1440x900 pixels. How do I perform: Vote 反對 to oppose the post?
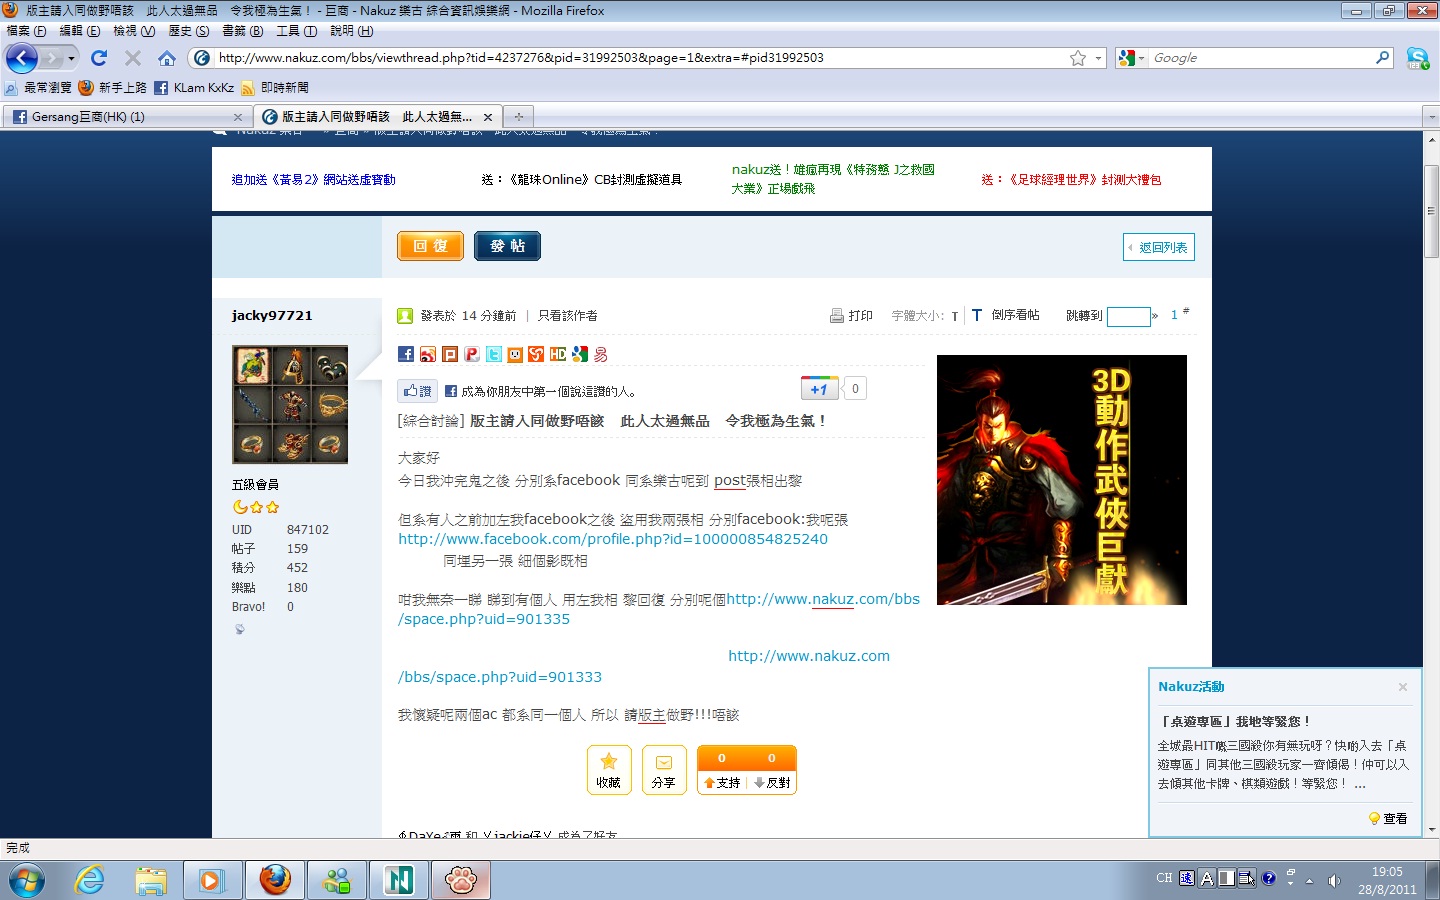pyautogui.click(x=772, y=783)
